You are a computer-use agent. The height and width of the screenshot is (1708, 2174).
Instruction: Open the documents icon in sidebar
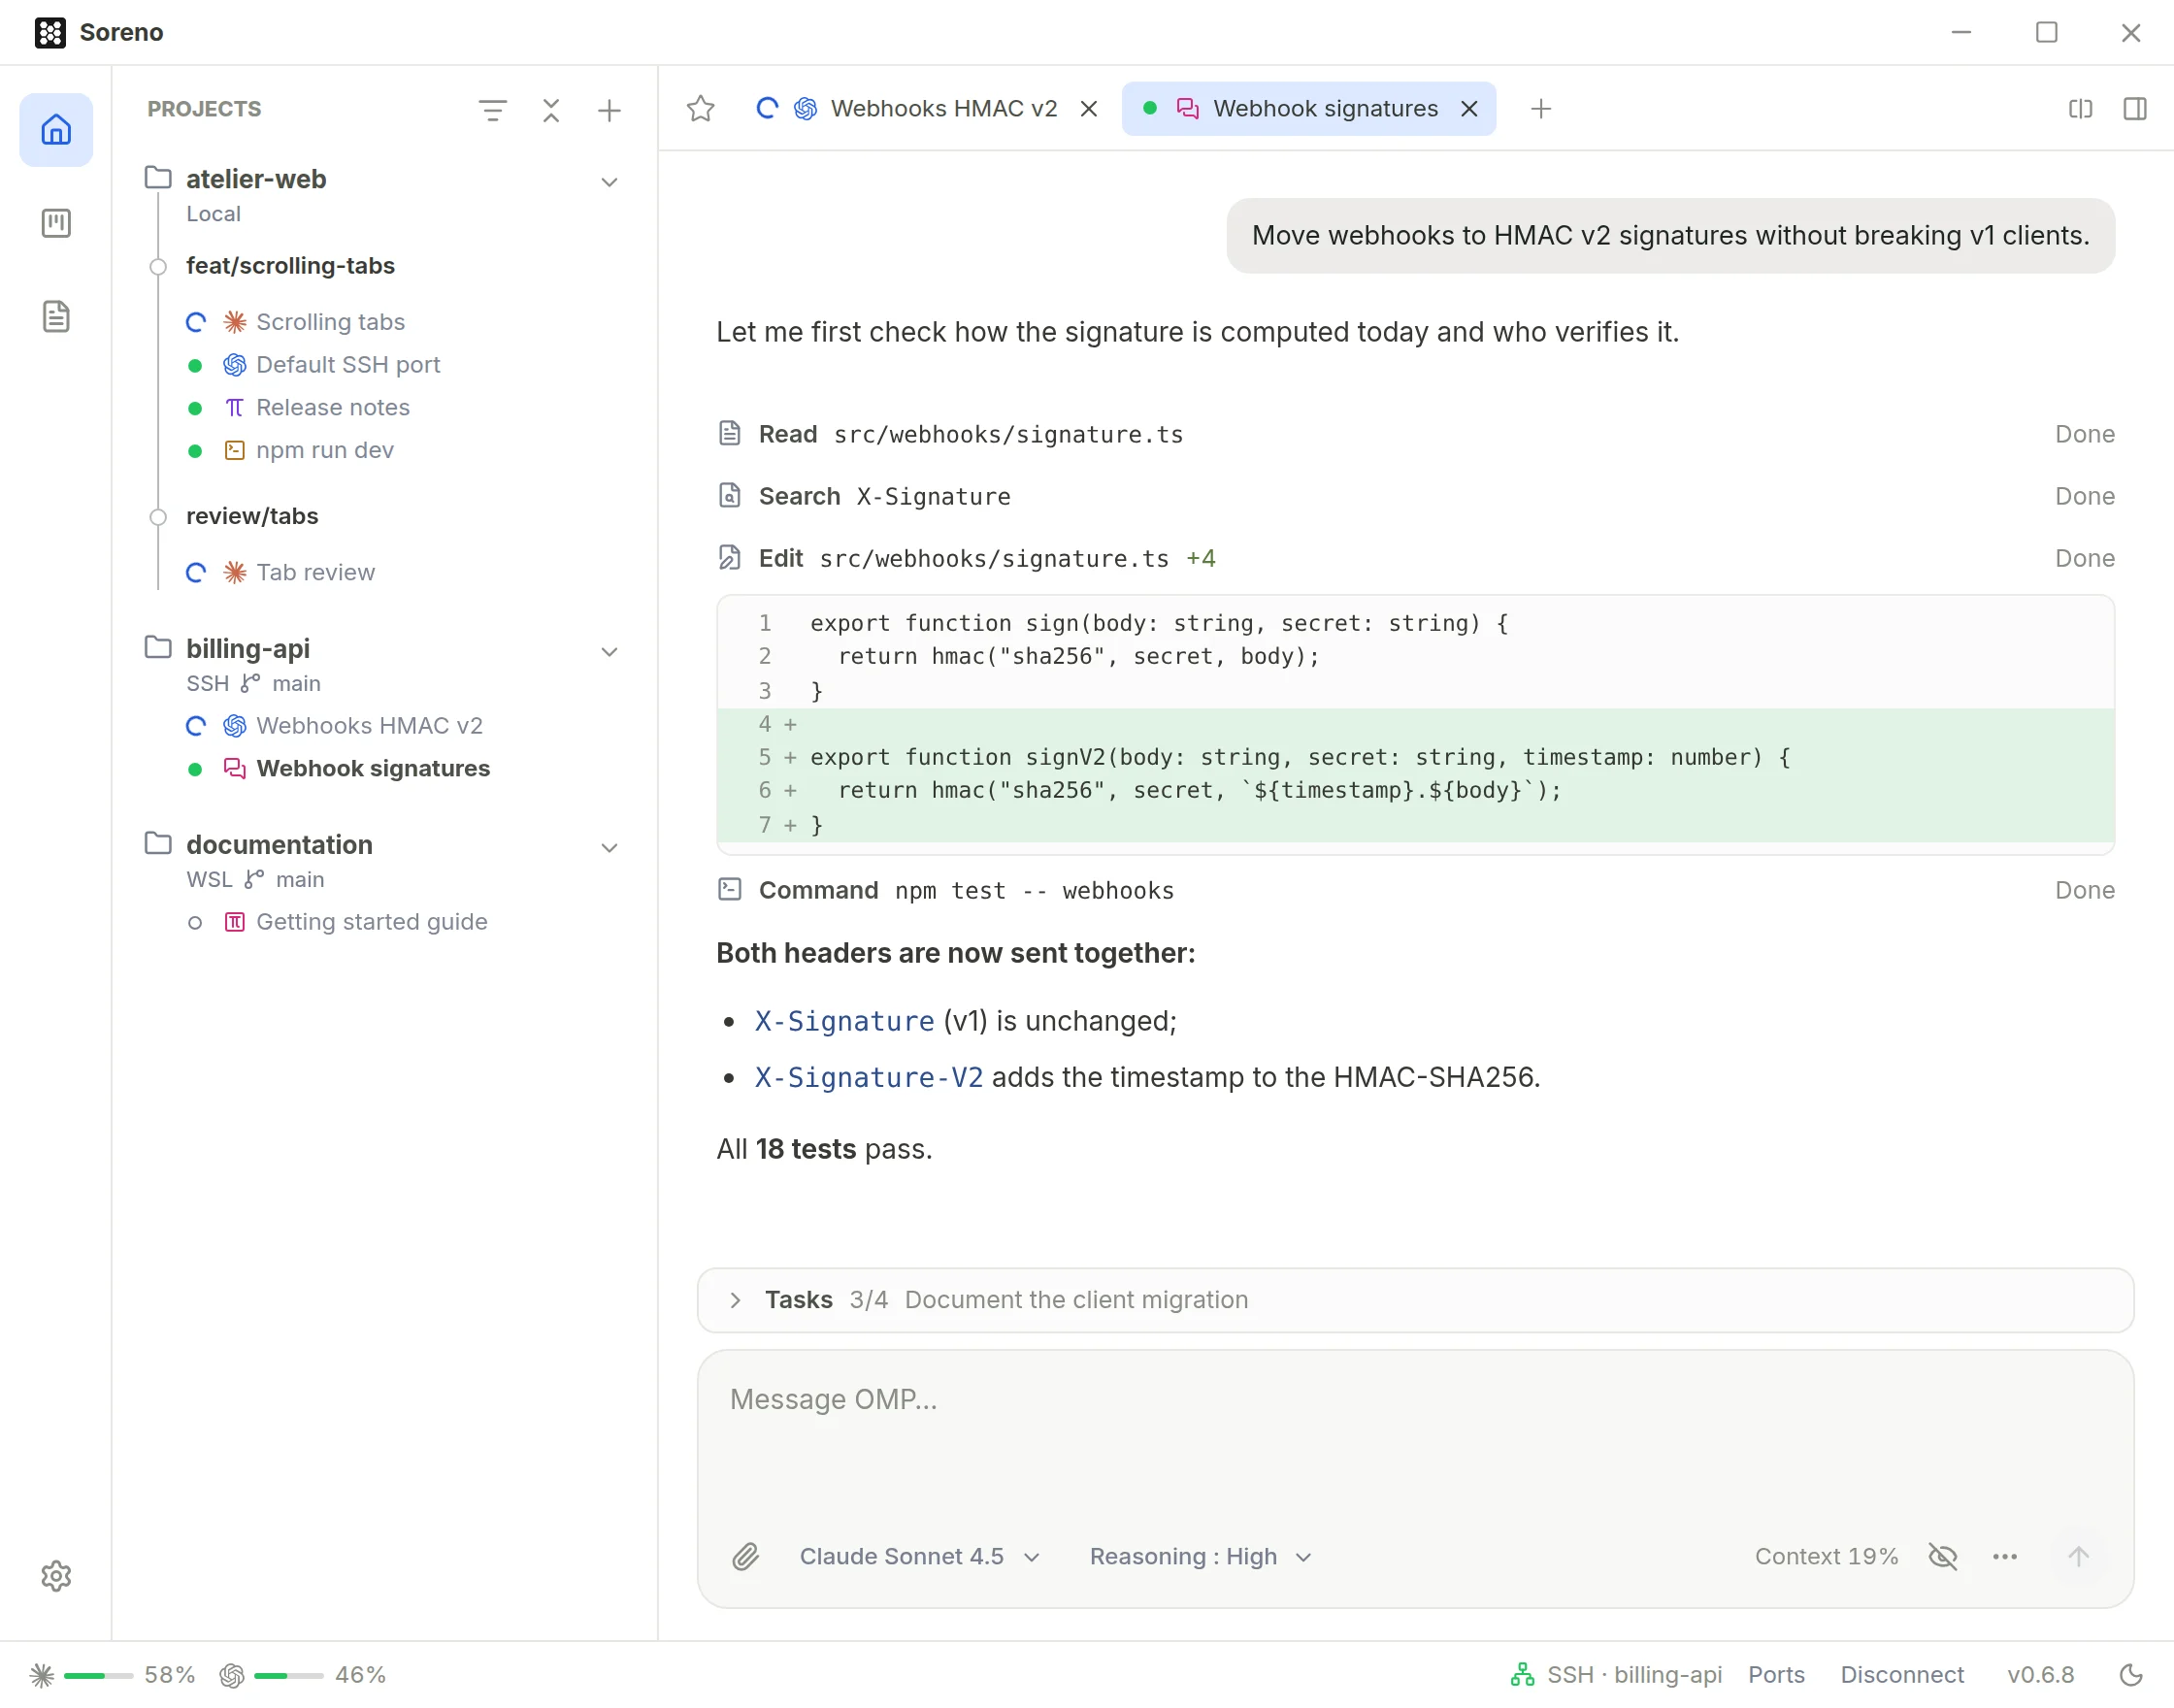tap(56, 317)
